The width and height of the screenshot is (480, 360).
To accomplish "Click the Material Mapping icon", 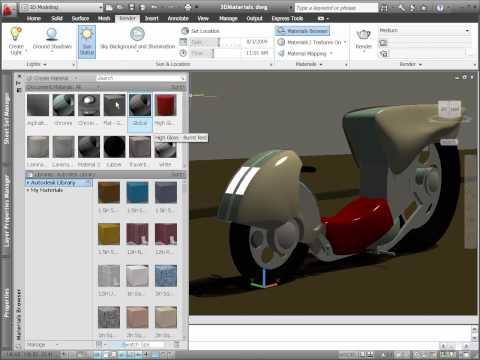I will (281, 53).
